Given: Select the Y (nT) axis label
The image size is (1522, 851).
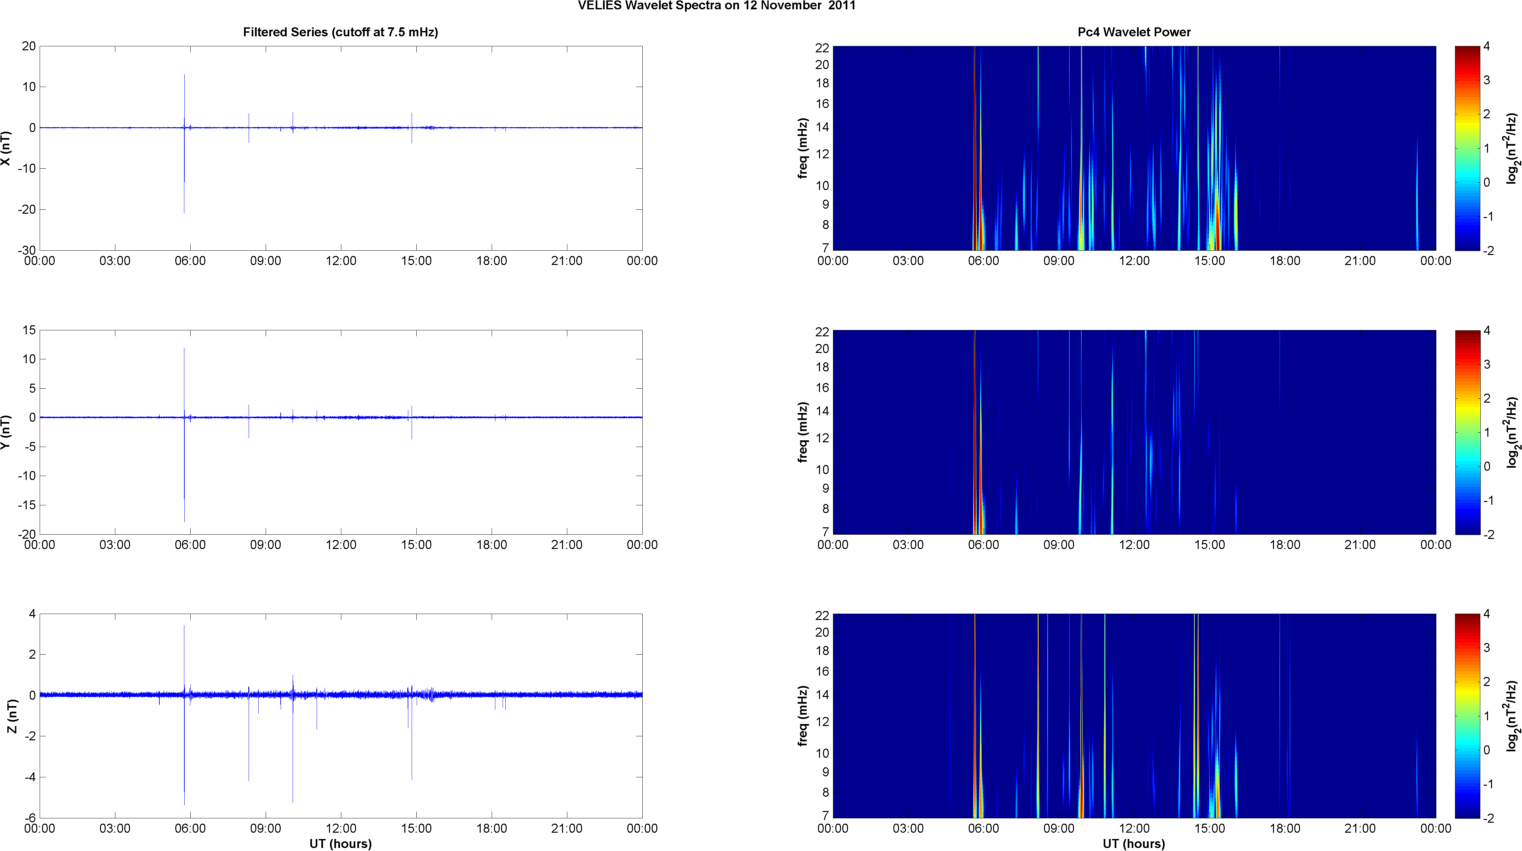Looking at the screenshot, I should [x=6, y=432].
